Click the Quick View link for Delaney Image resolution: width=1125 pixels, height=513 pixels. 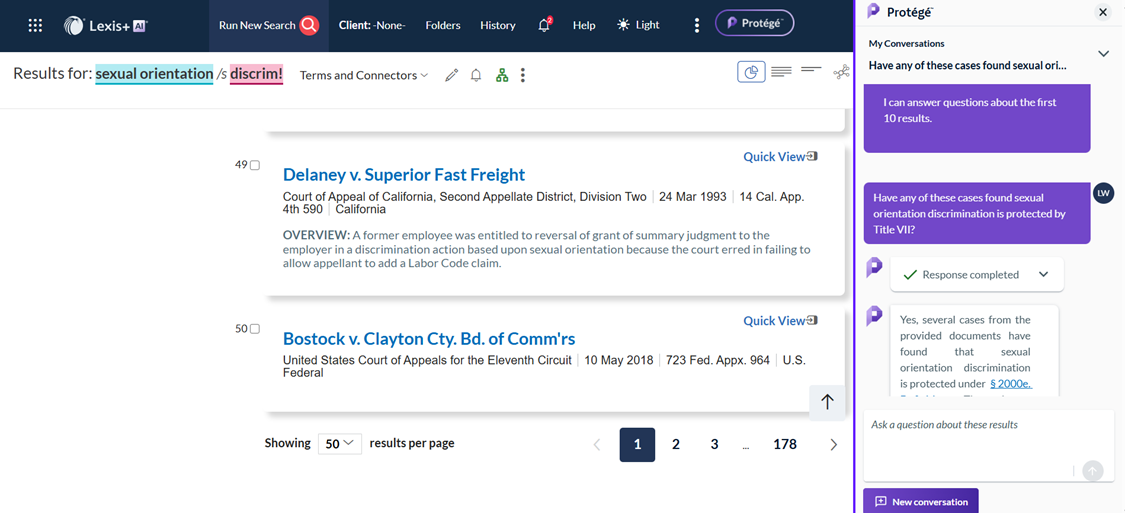pos(774,156)
